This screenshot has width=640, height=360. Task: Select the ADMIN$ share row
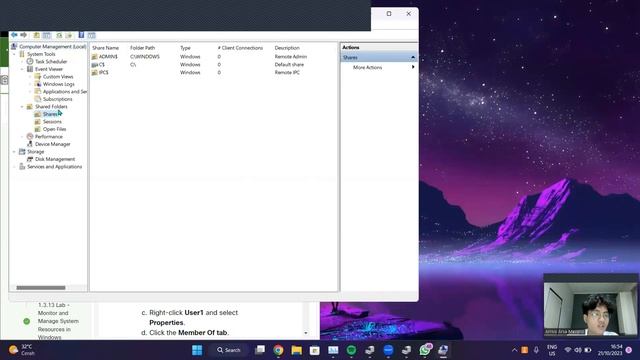(214, 57)
